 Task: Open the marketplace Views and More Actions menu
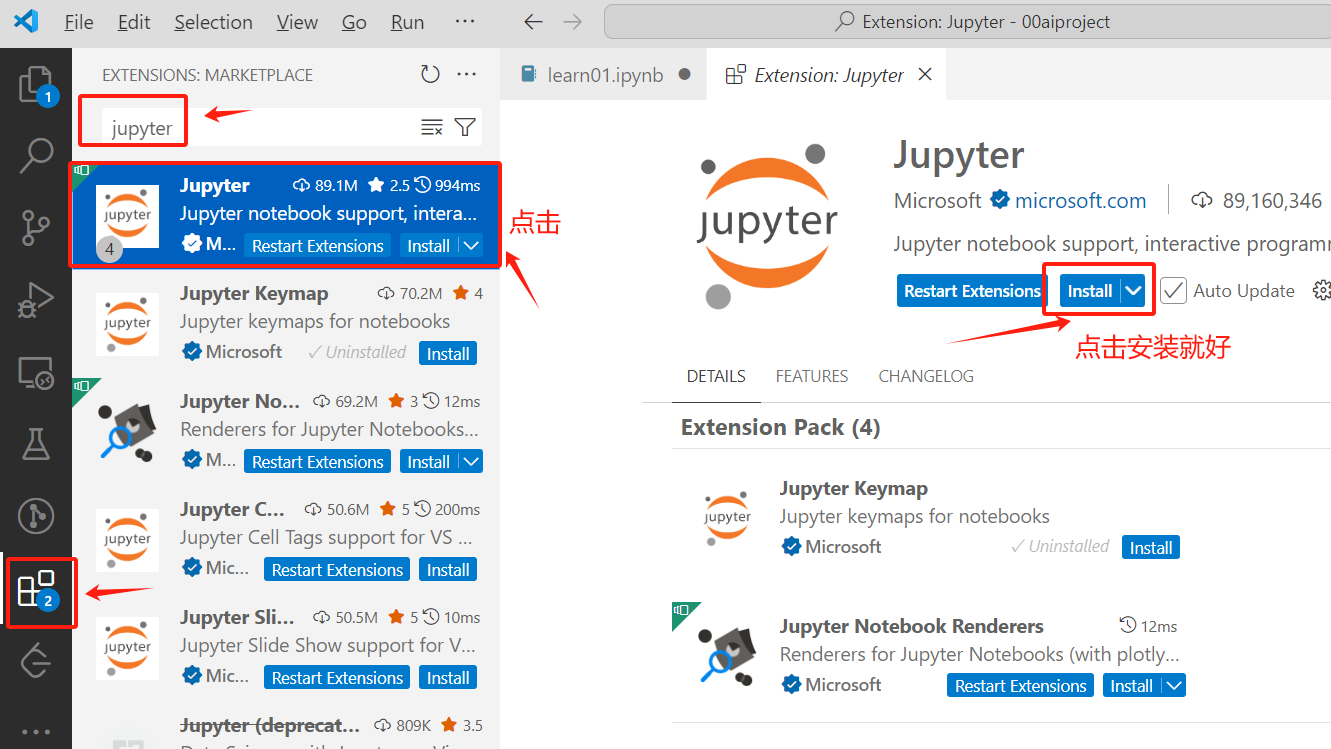(x=467, y=75)
